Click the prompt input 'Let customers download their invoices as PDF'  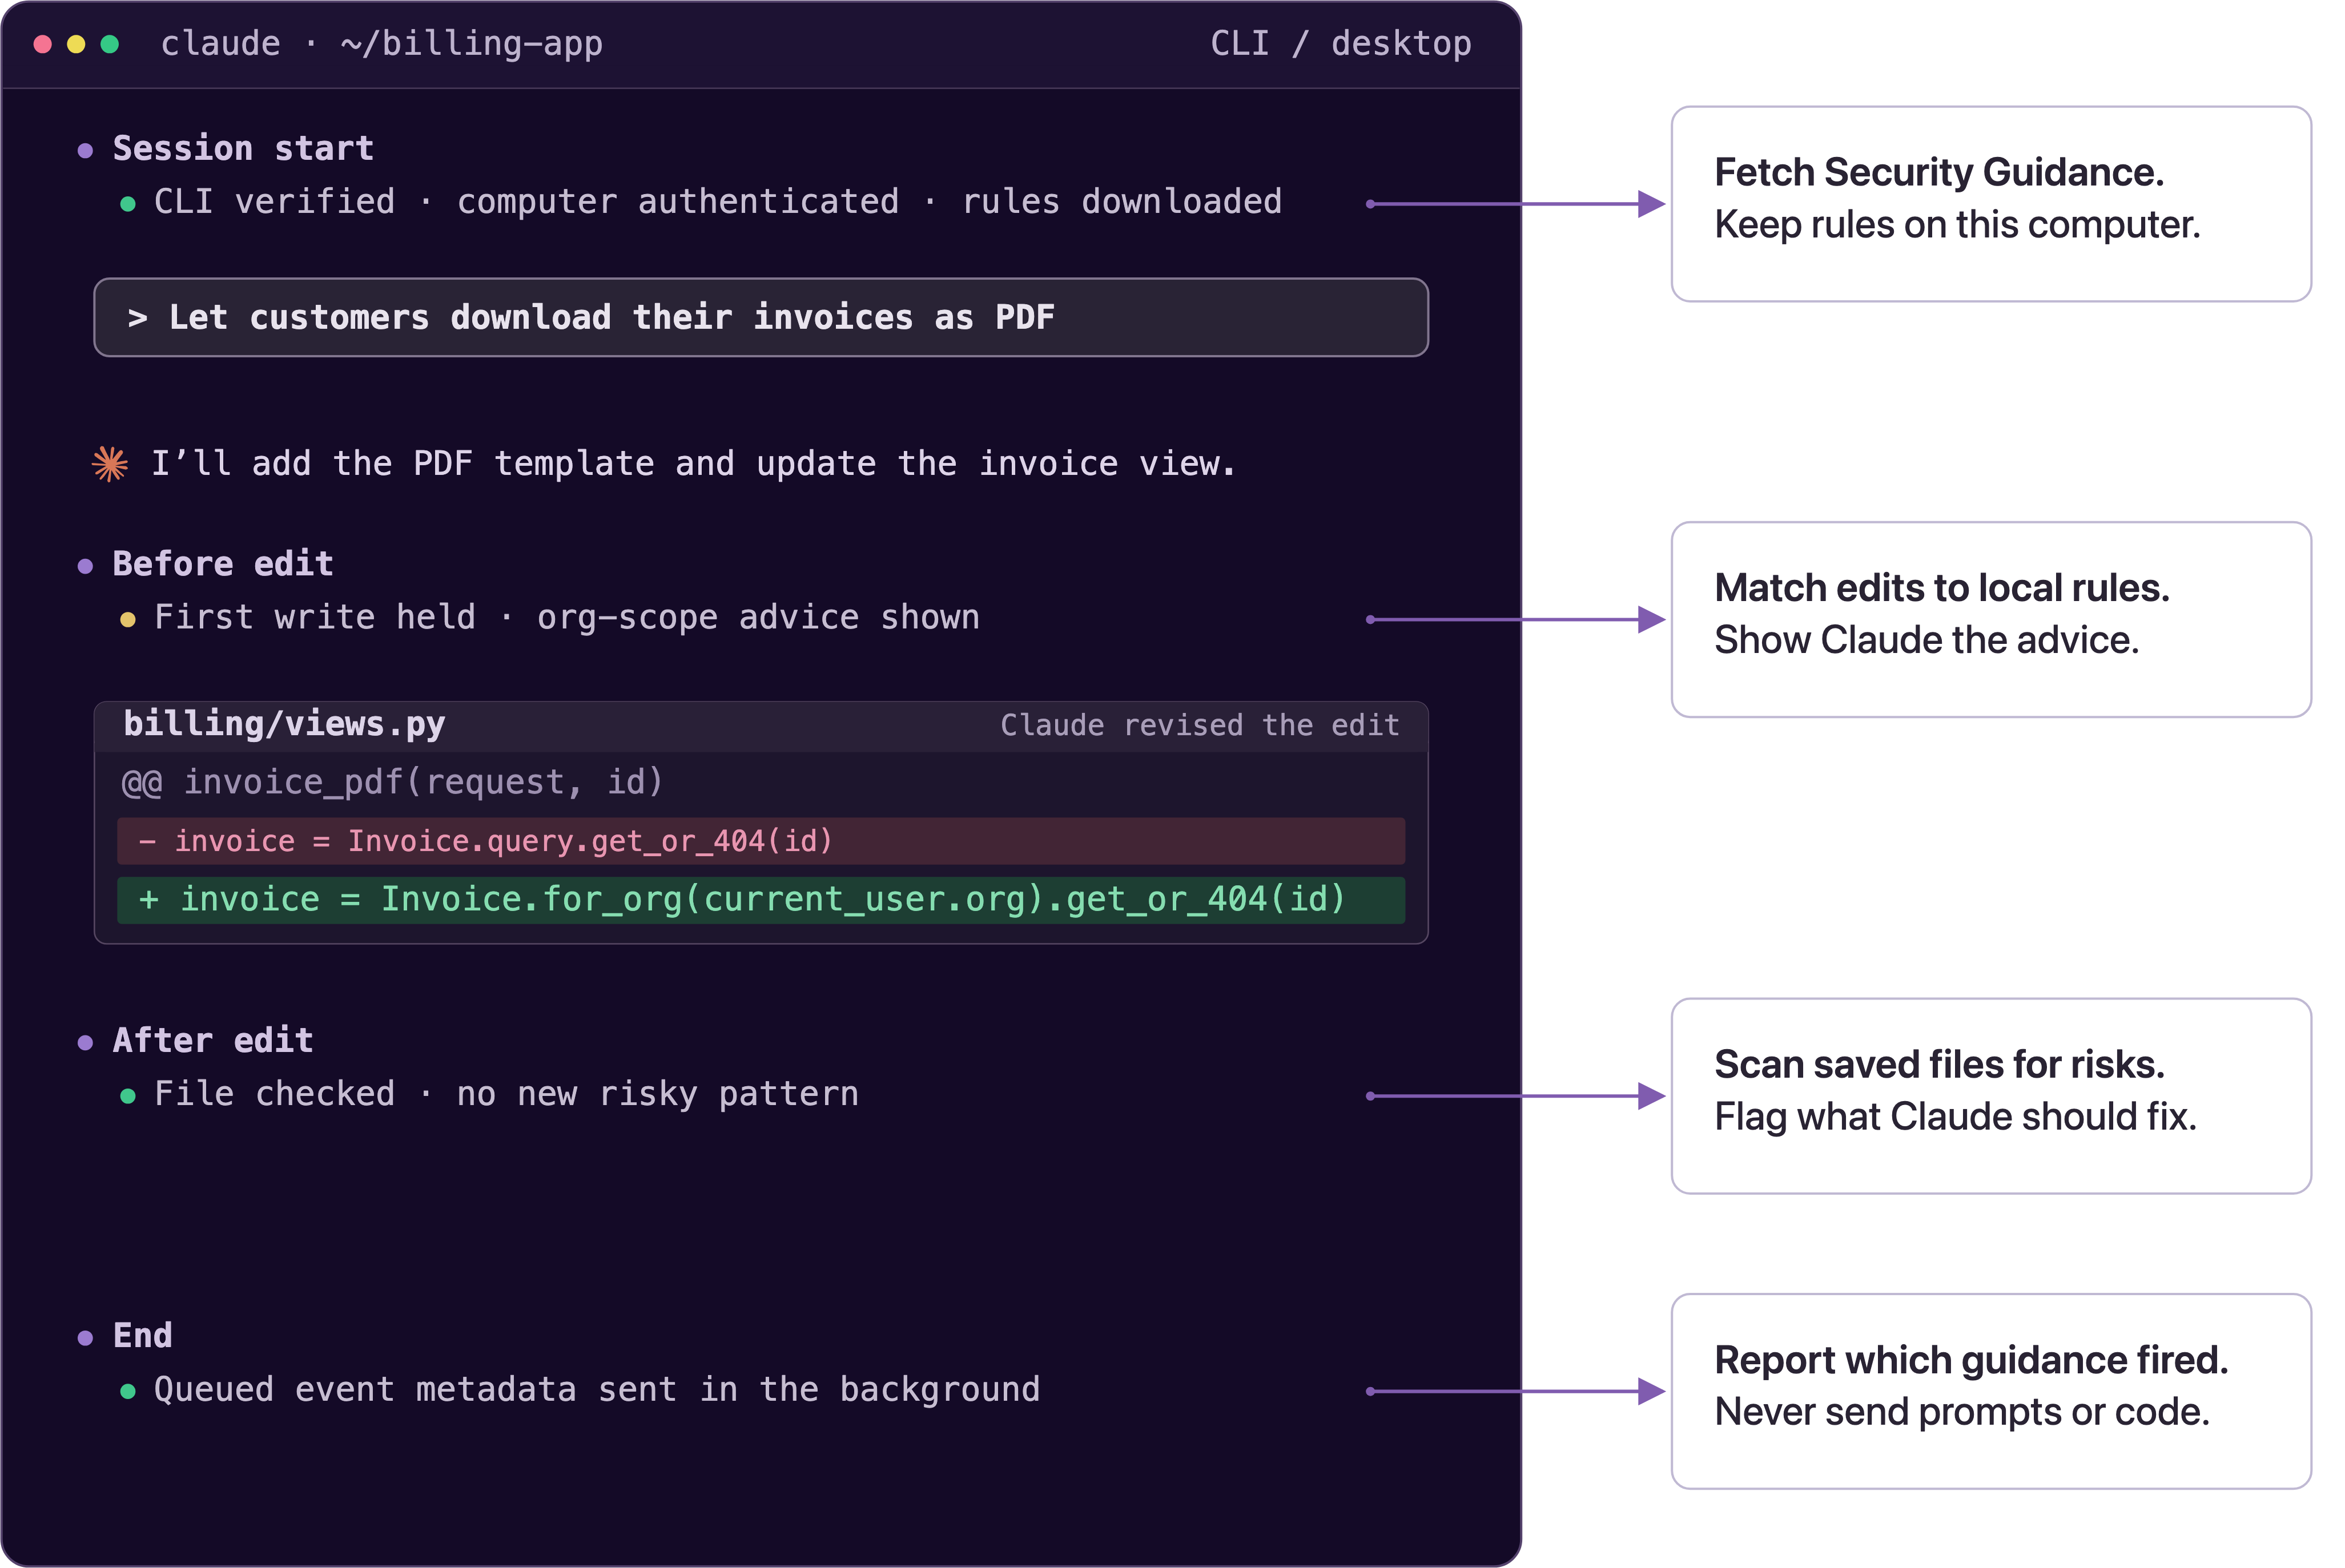tap(761, 317)
